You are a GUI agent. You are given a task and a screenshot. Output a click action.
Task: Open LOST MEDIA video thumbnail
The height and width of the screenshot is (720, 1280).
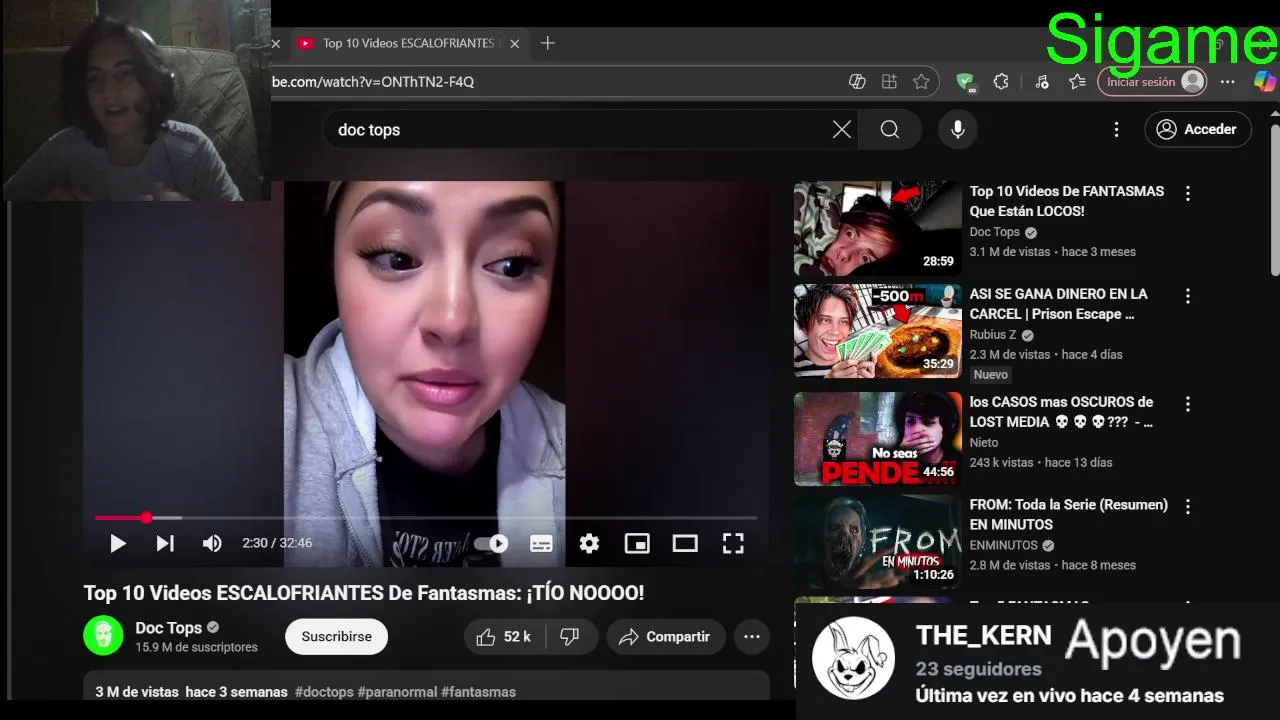pos(877,438)
